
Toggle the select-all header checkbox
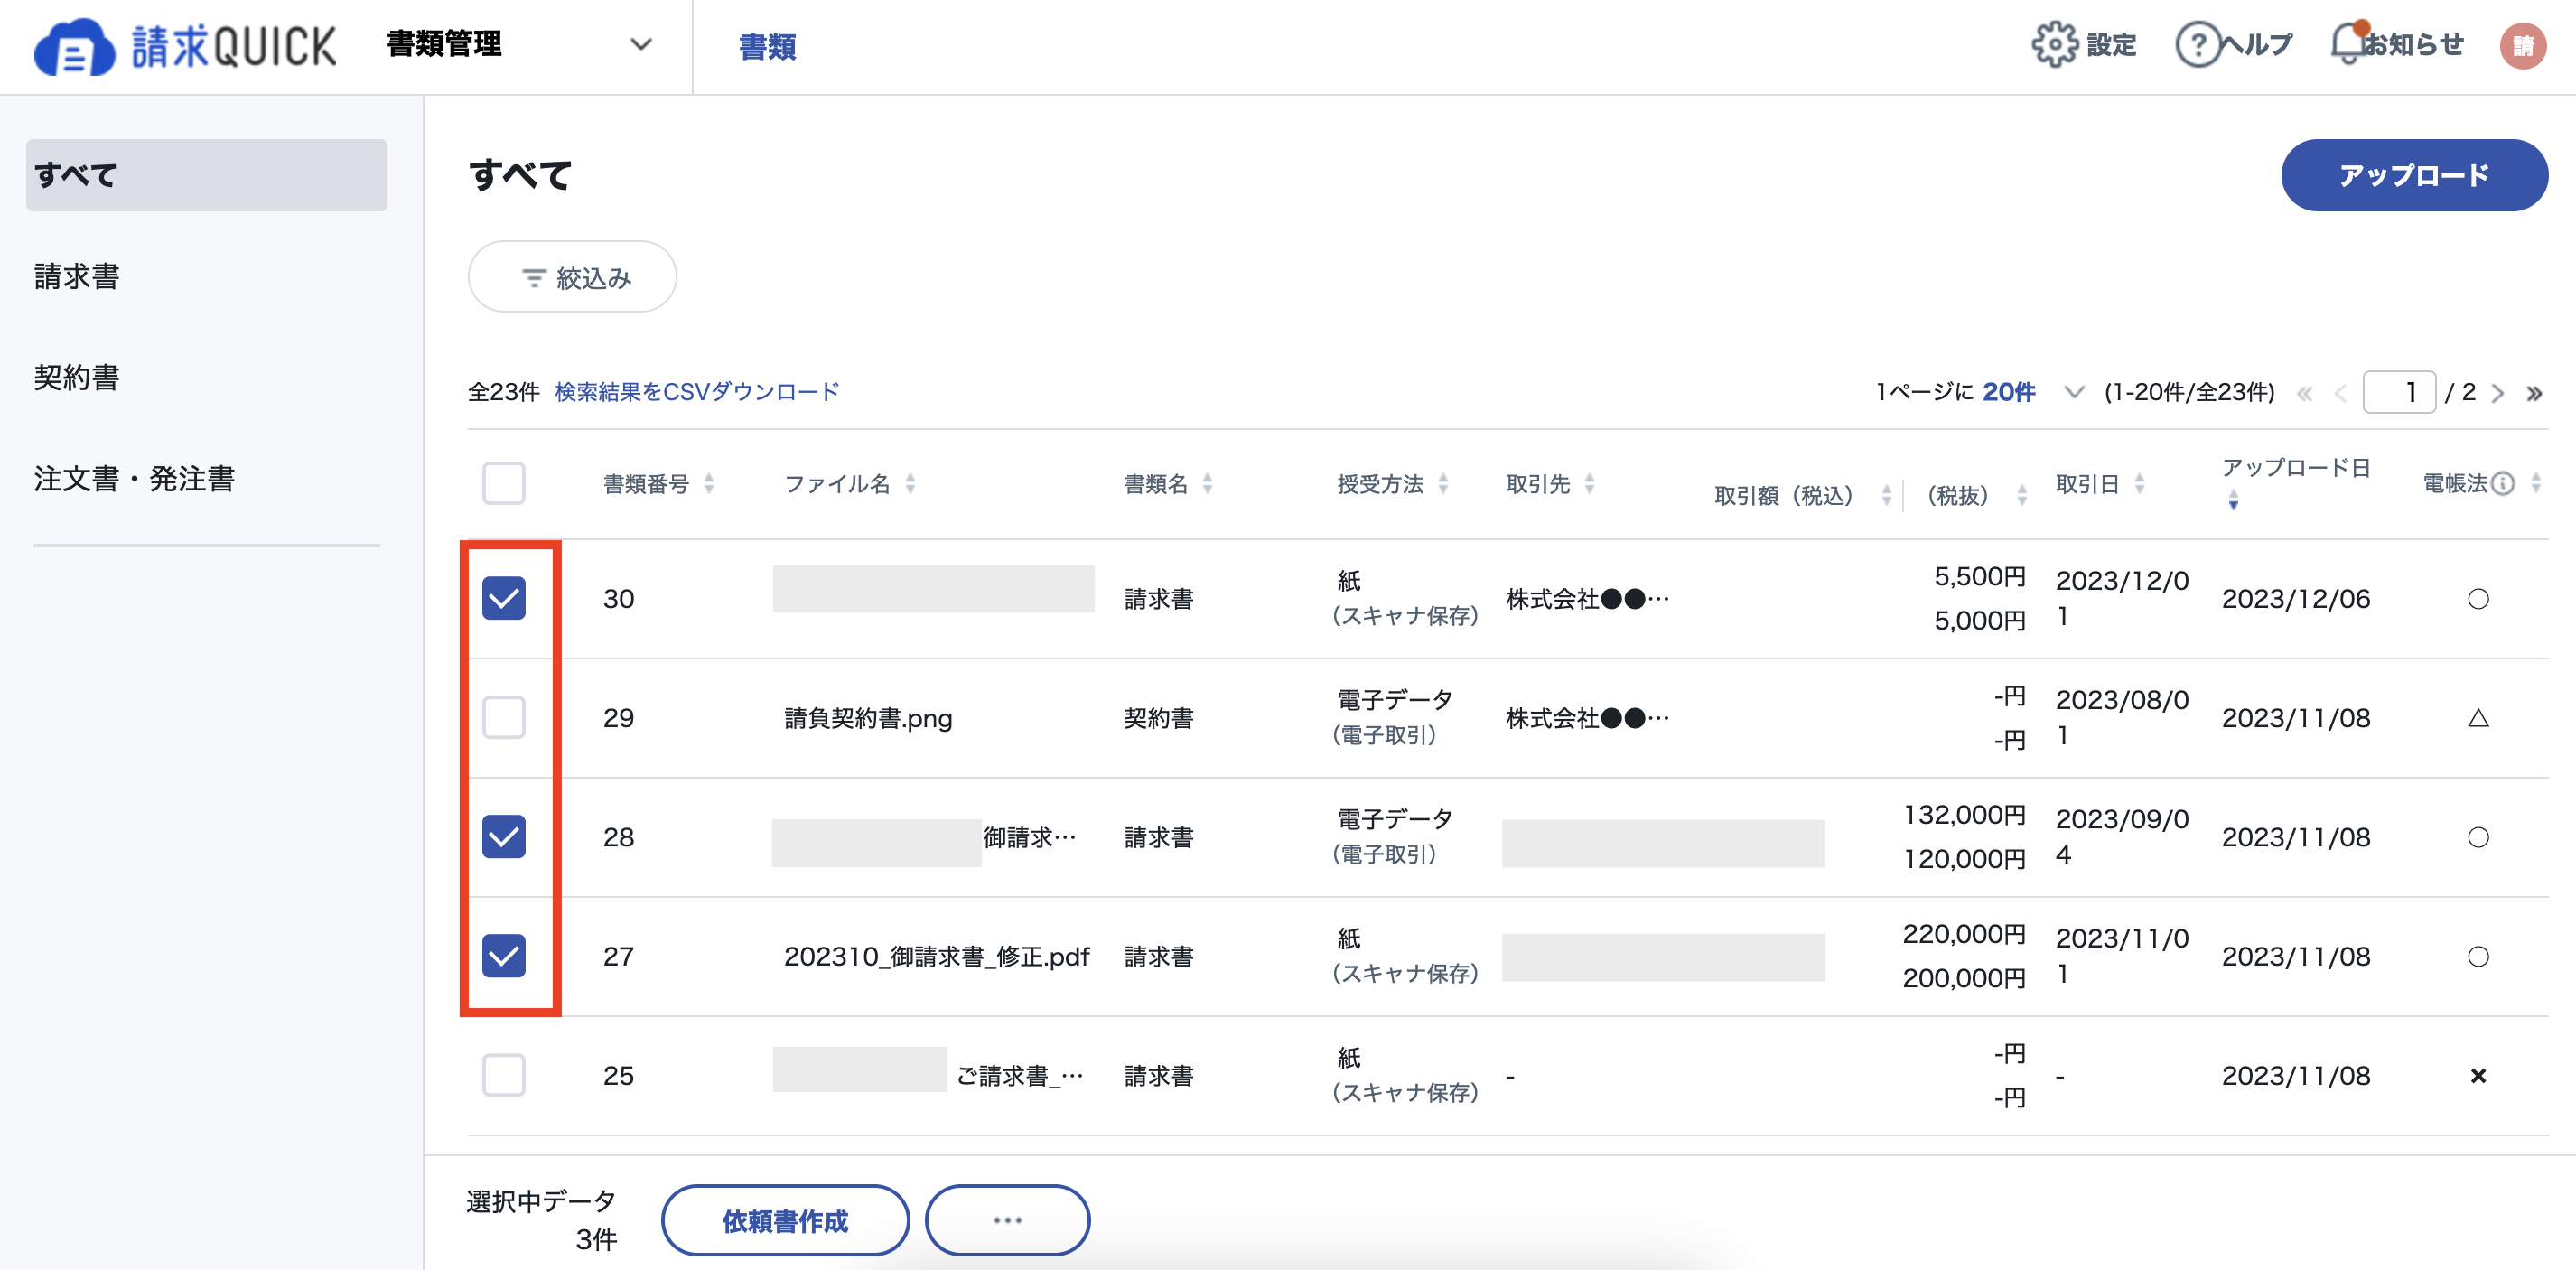click(x=504, y=484)
